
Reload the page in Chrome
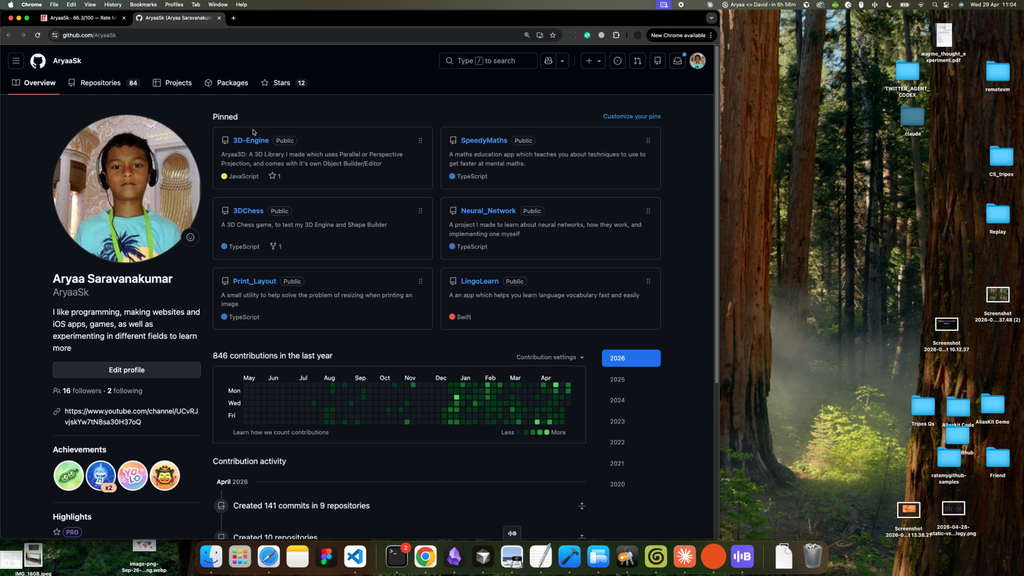coord(37,35)
